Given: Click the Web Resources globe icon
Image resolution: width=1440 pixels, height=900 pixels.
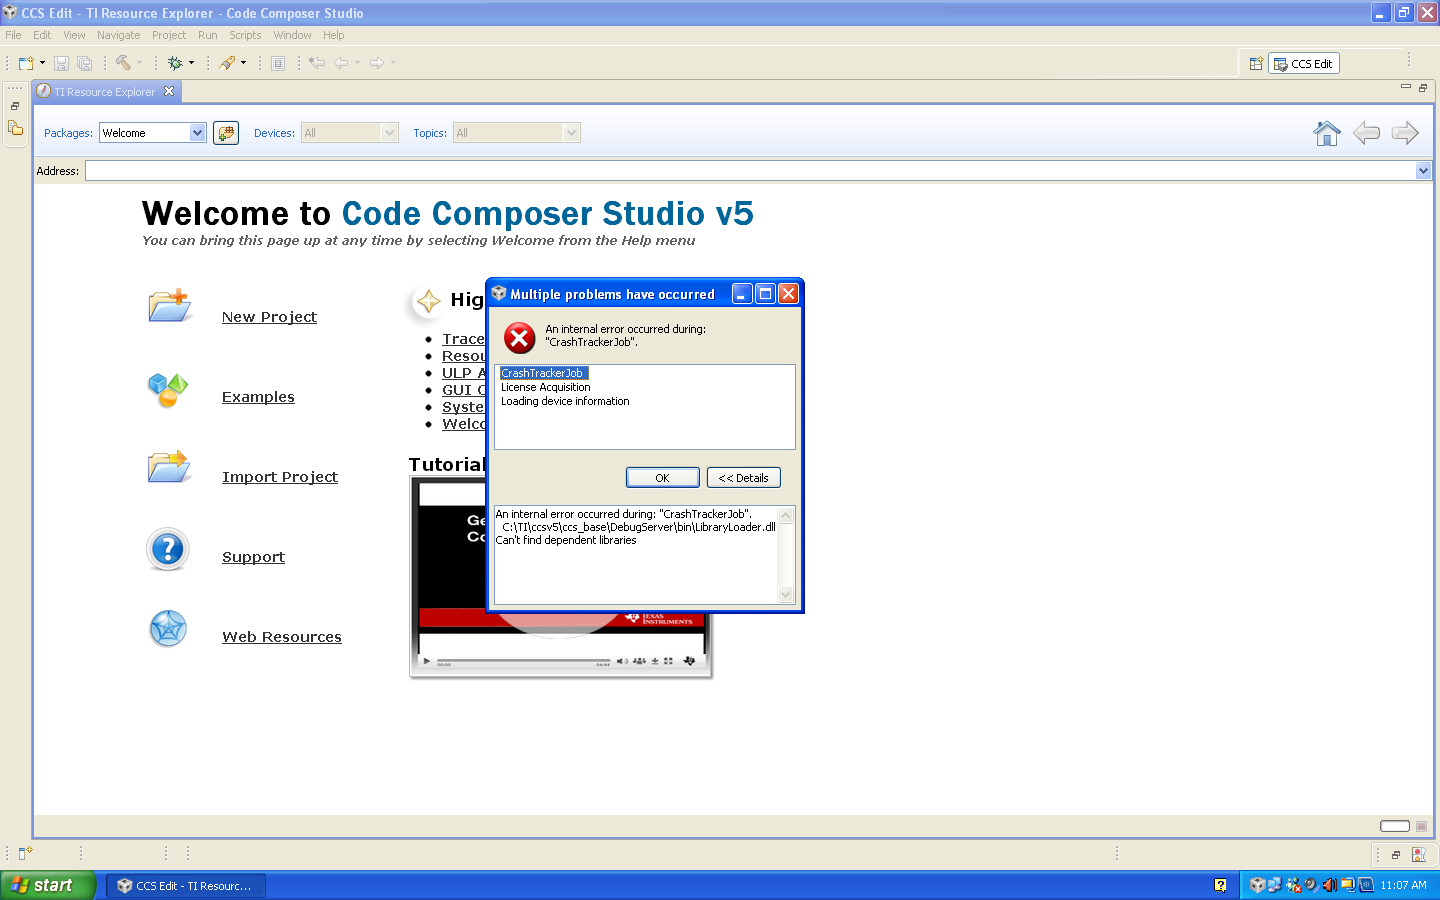Looking at the screenshot, I should coord(168,629).
